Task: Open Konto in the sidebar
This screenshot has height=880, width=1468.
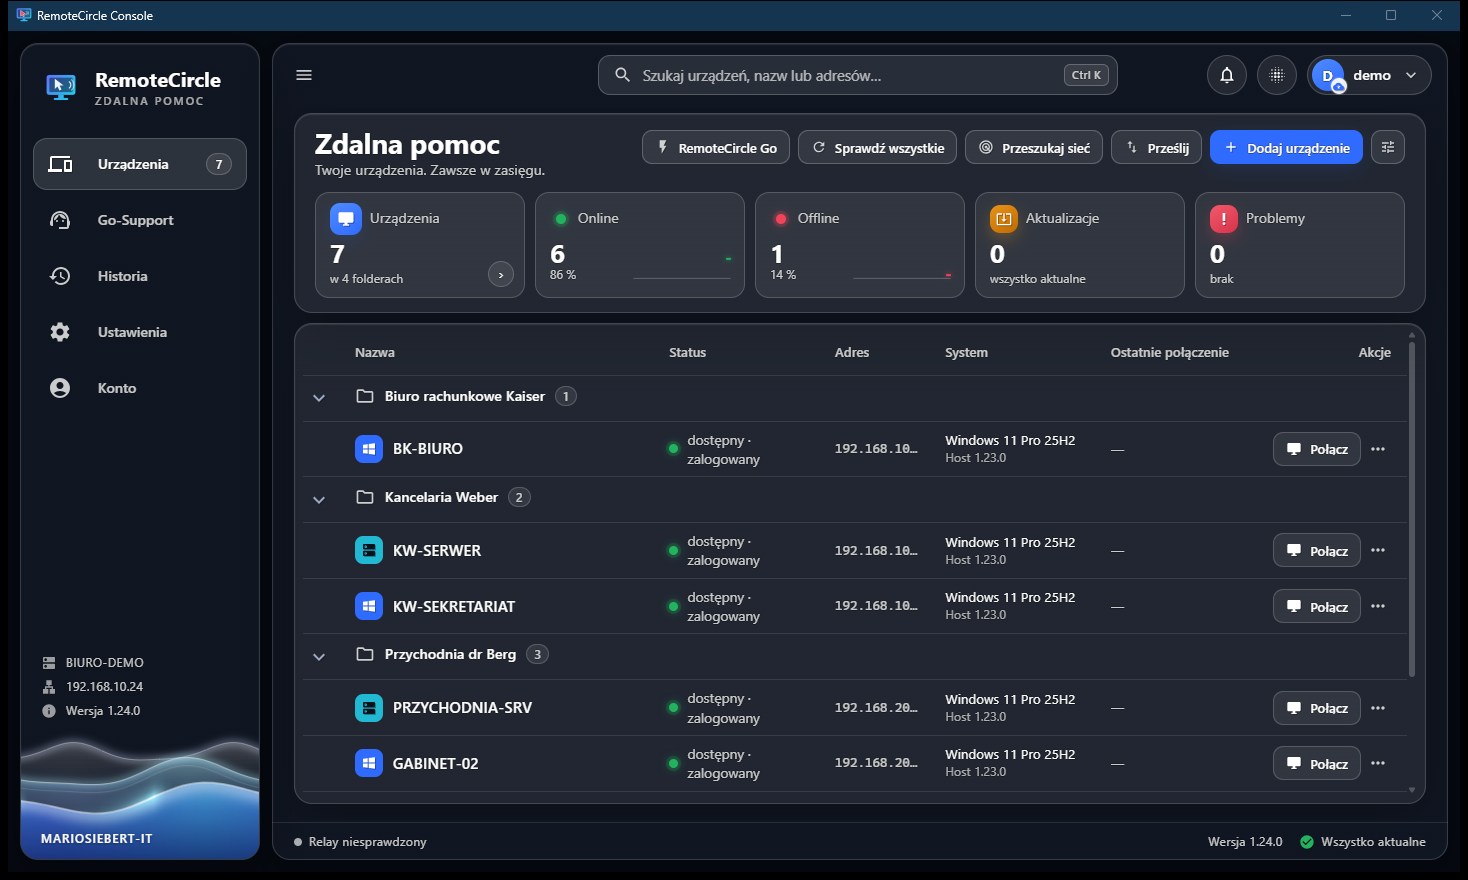Action: pos(140,388)
